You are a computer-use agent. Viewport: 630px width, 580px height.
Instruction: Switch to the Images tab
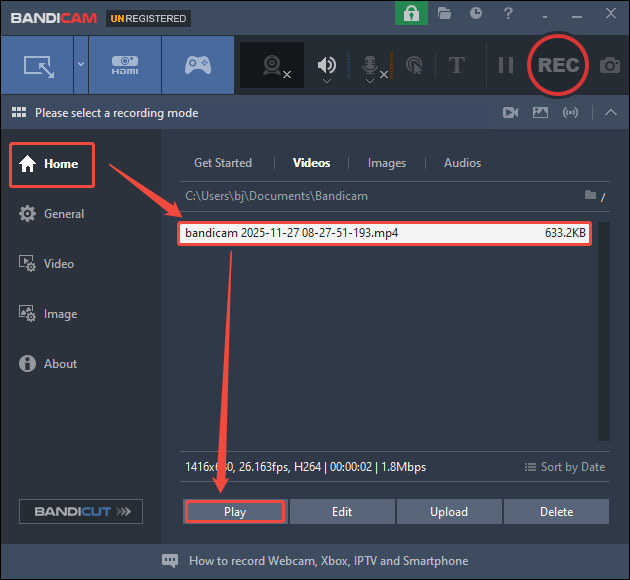[x=387, y=163]
